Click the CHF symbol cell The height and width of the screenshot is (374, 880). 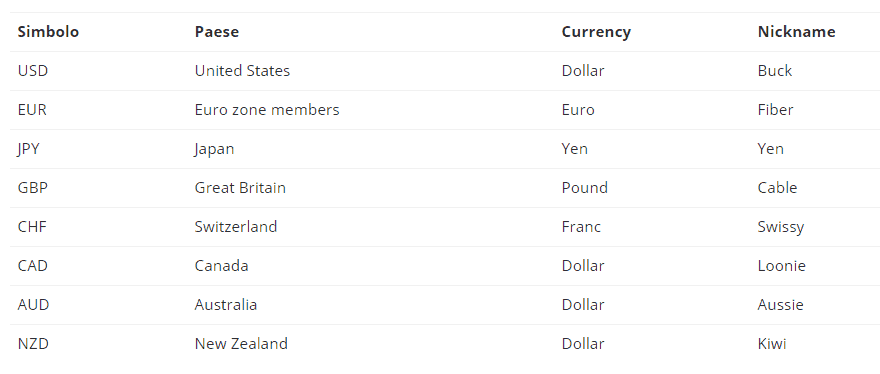[x=32, y=227]
